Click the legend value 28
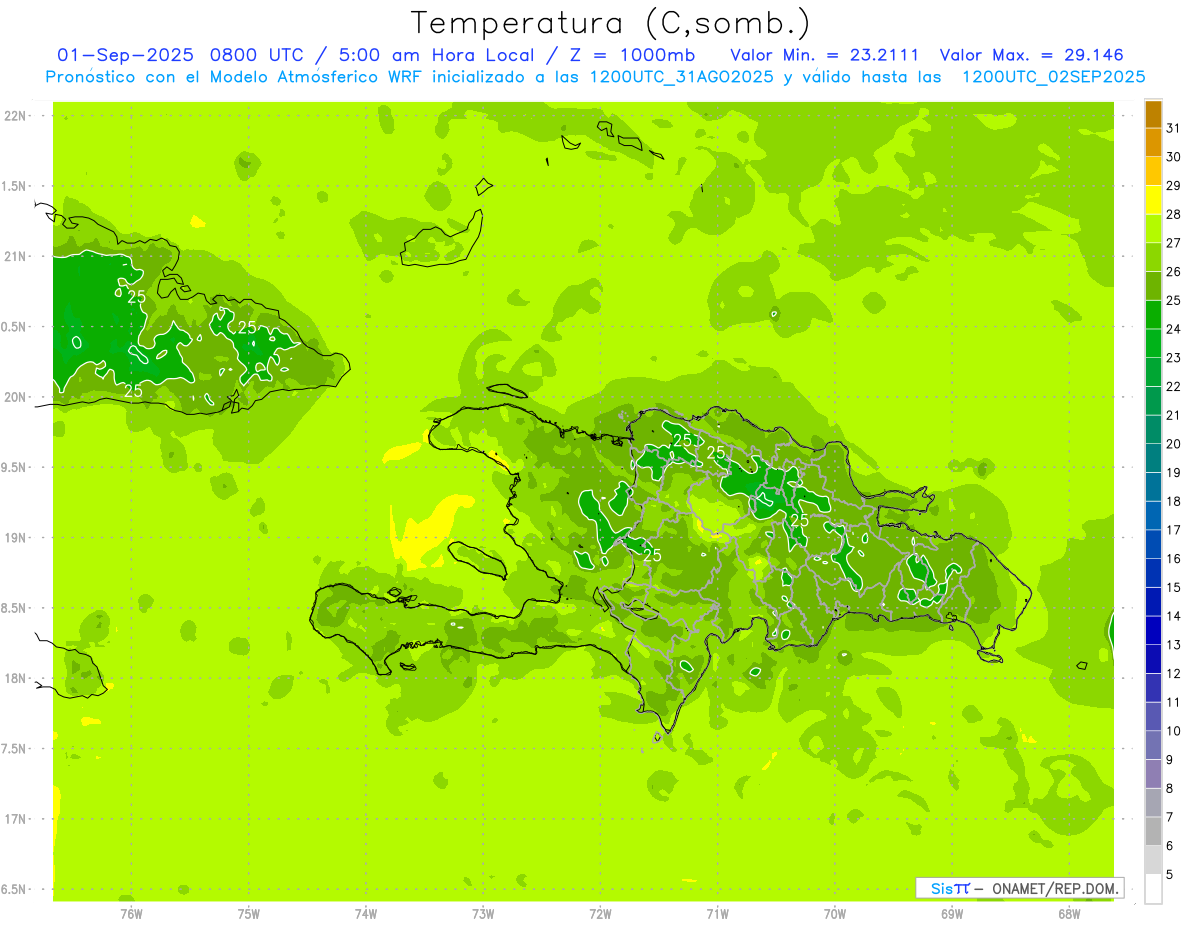The height and width of the screenshot is (927, 1200). (x=1174, y=214)
